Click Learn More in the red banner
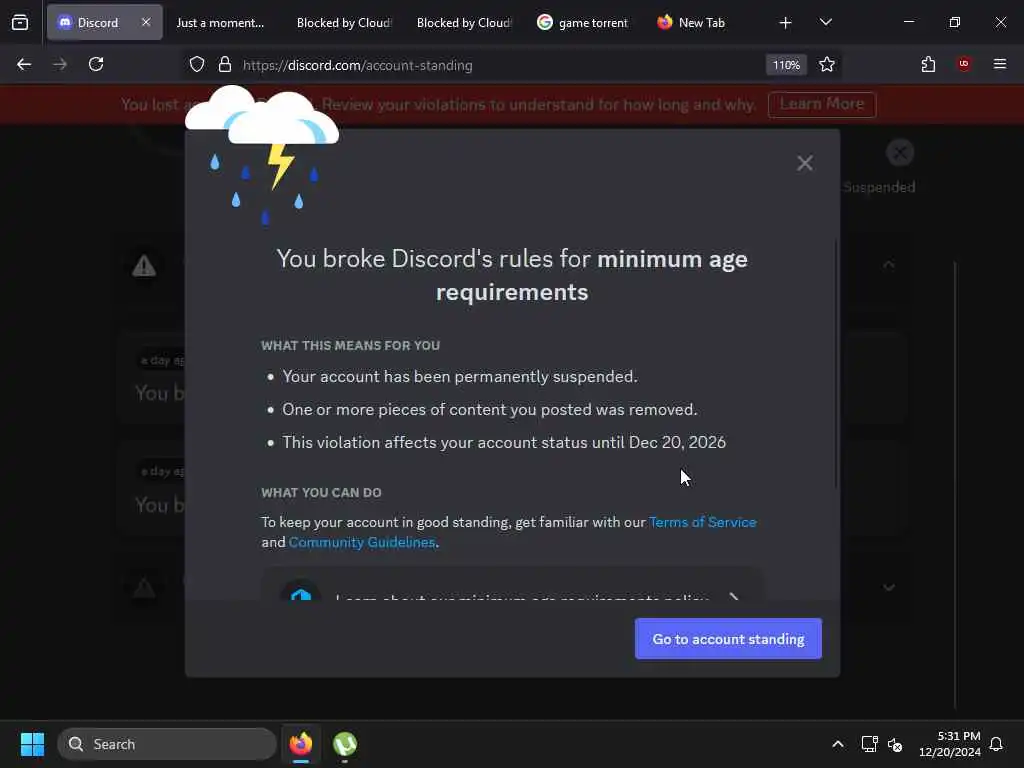This screenshot has height=768, width=1024. coord(822,104)
